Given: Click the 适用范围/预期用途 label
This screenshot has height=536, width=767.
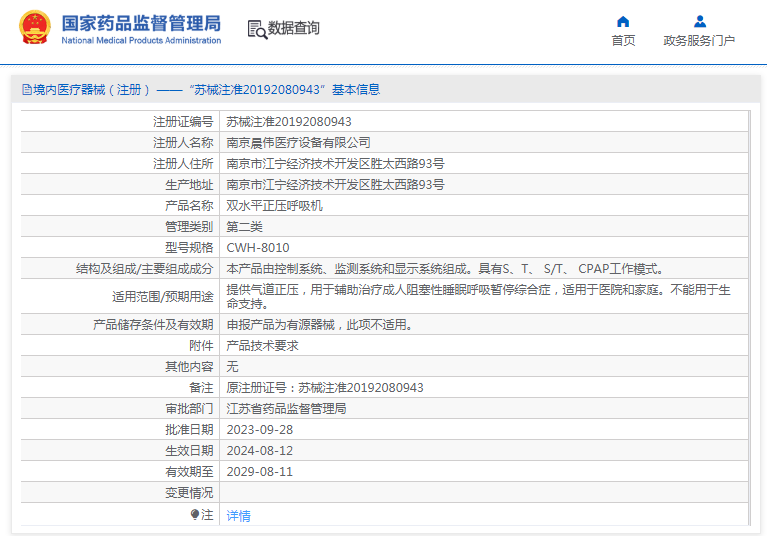Looking at the screenshot, I should (162, 297).
